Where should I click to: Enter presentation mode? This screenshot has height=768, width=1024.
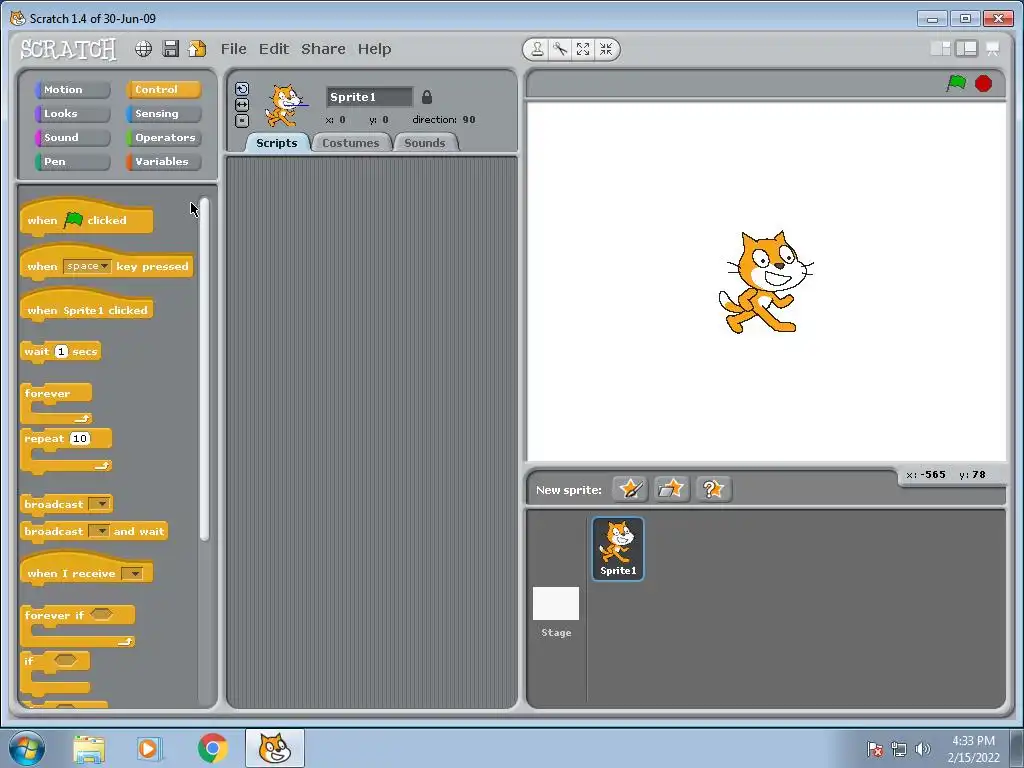coord(992,49)
